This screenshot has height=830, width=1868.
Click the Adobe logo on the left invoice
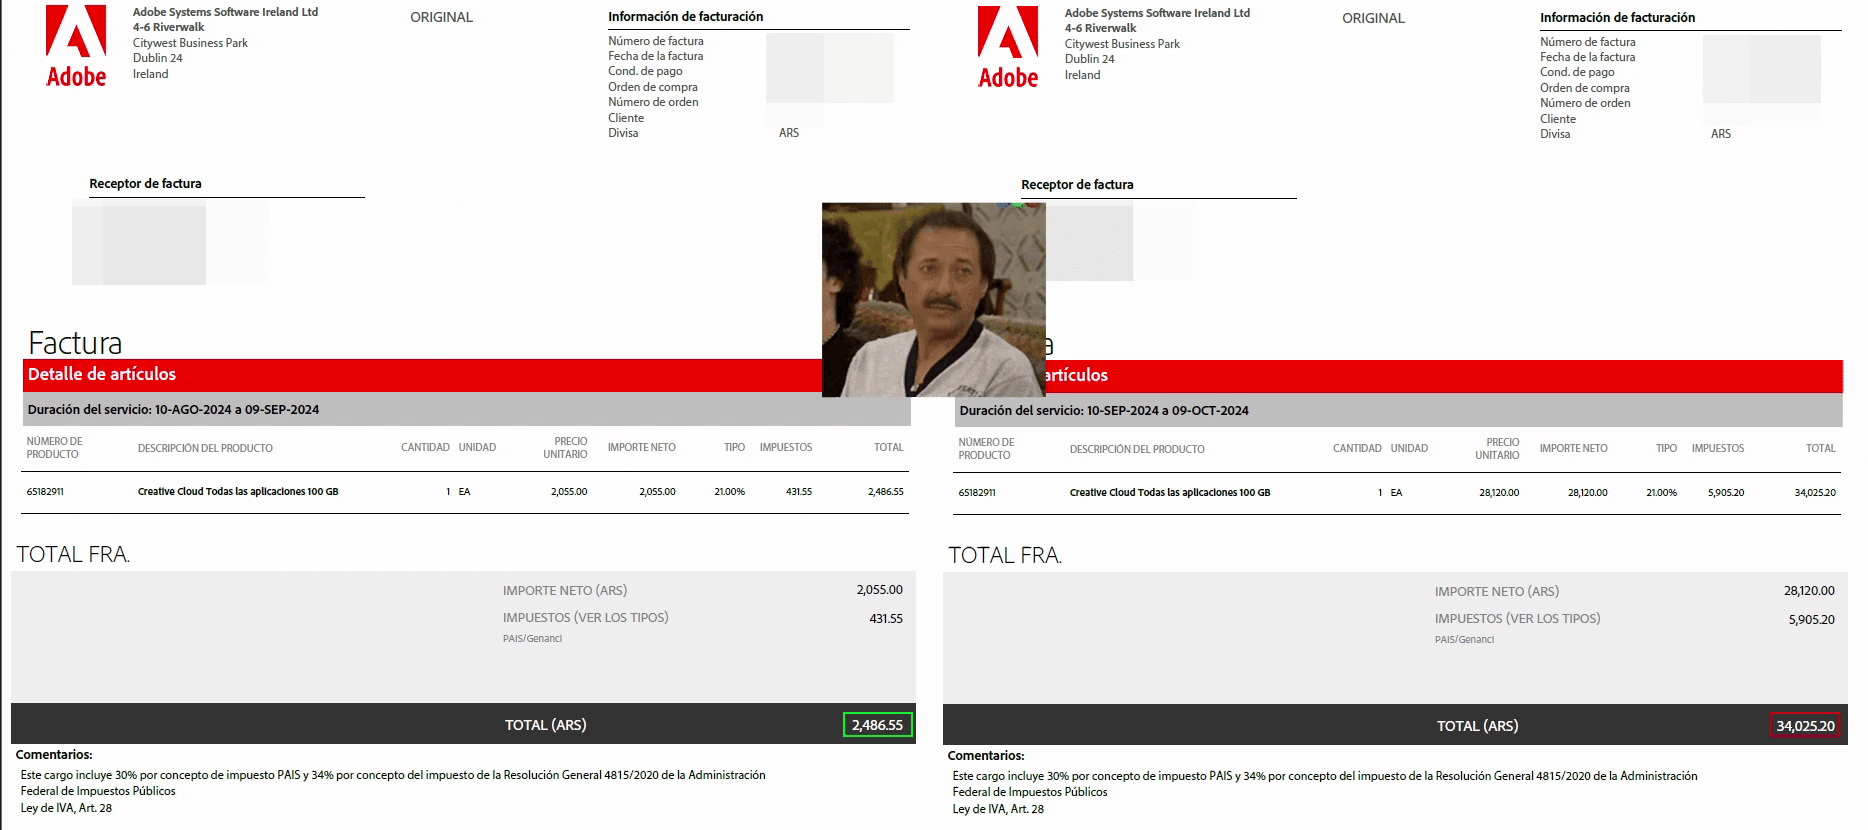76,47
